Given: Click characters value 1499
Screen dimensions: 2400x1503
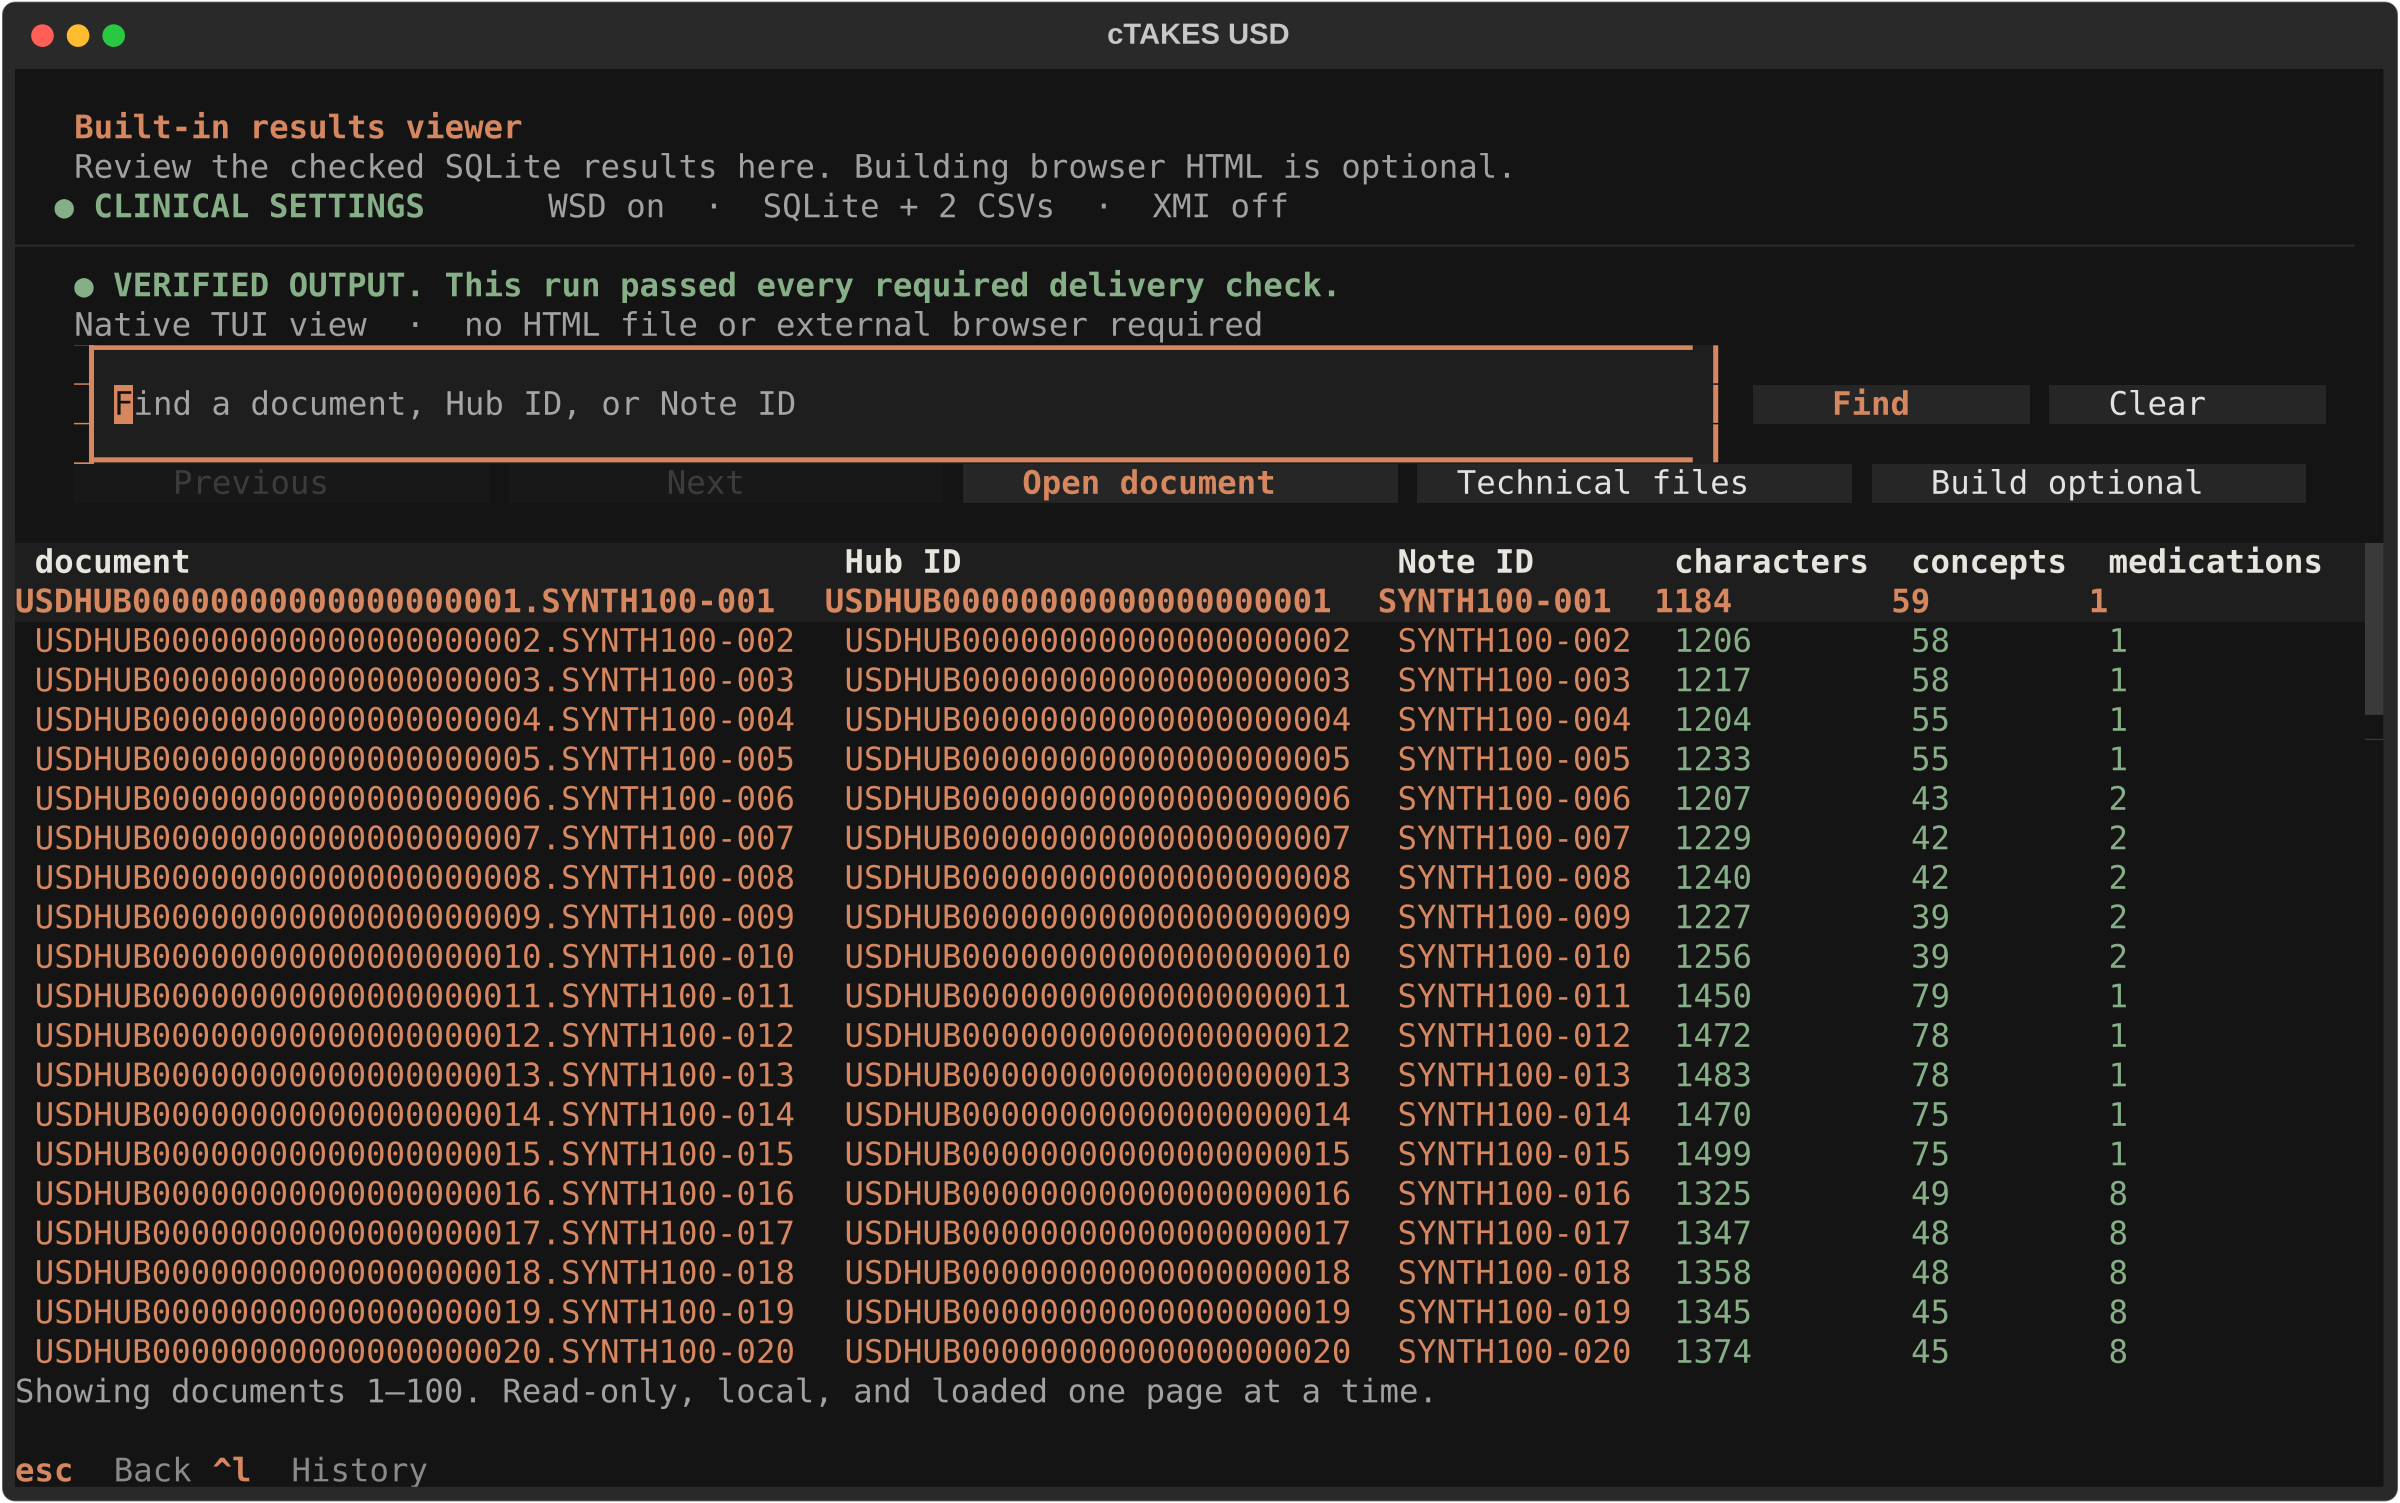Looking at the screenshot, I should tap(1713, 1154).
